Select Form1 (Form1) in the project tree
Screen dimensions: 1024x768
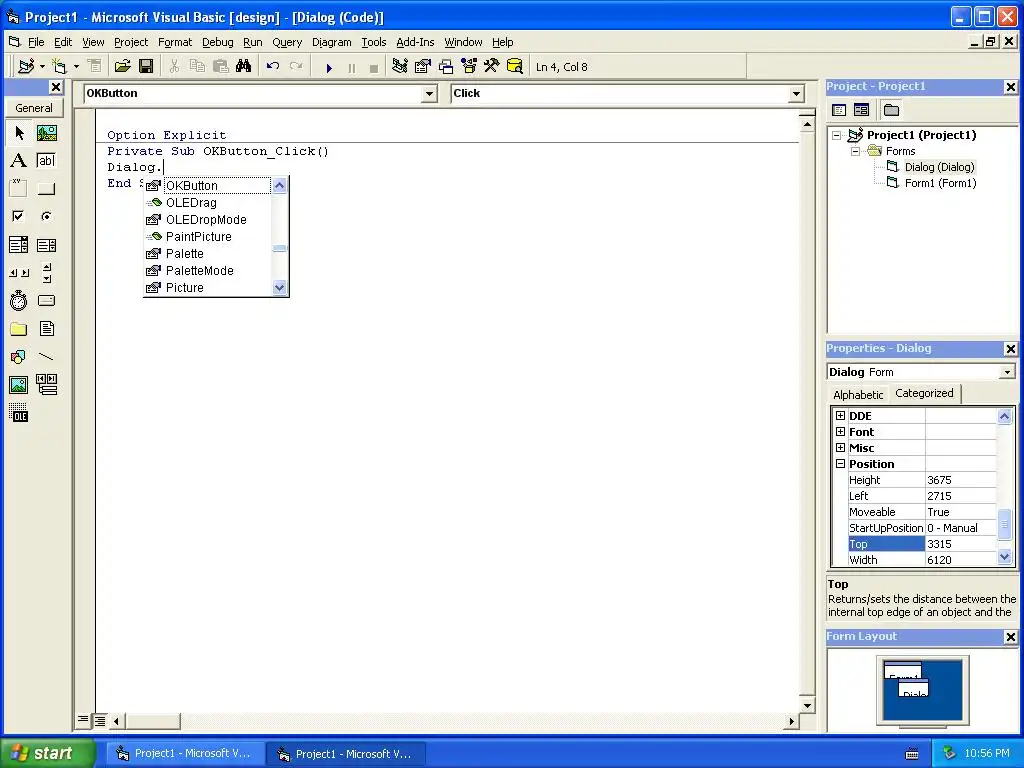click(940, 184)
